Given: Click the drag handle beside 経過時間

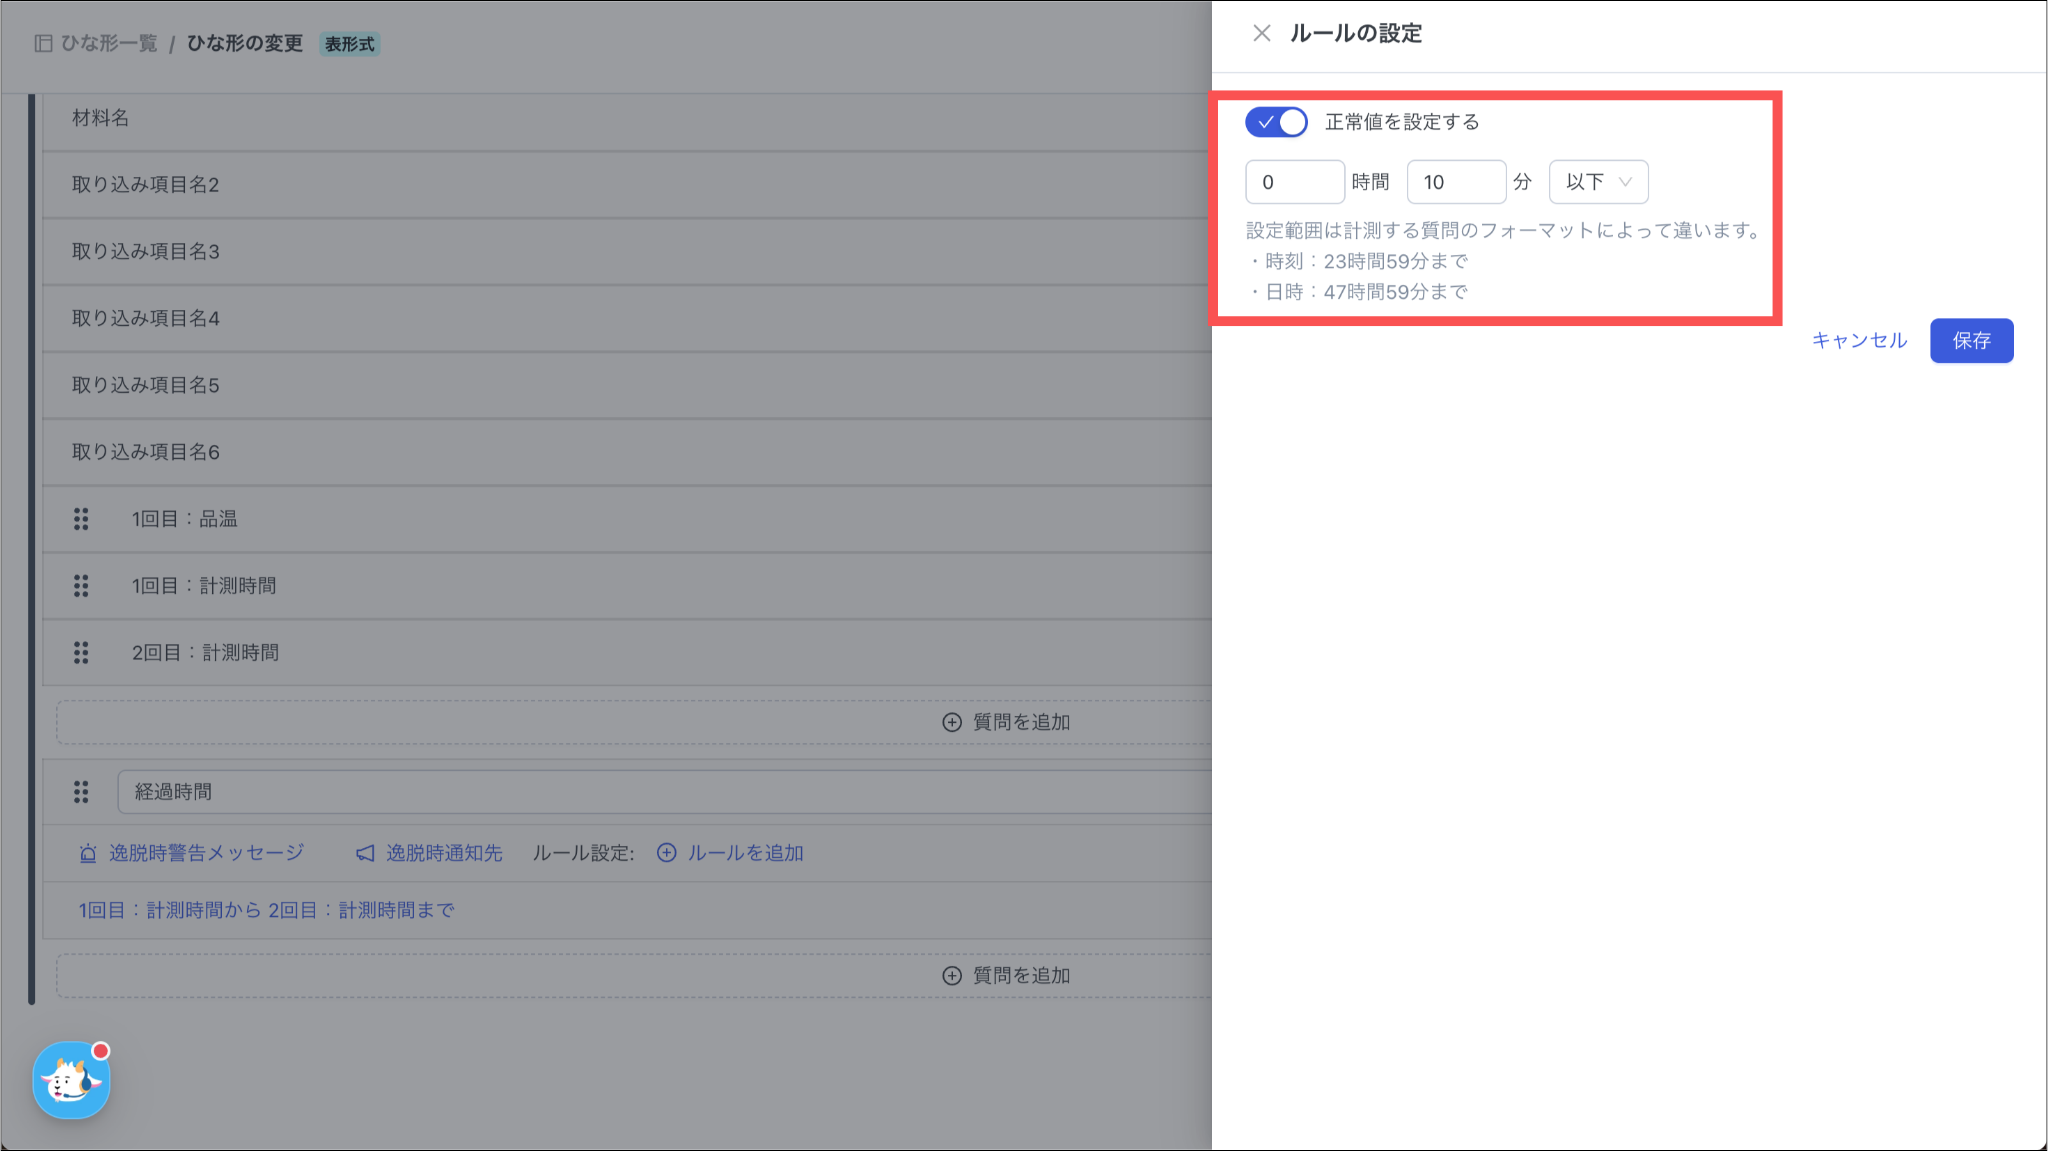Looking at the screenshot, I should pos(81,792).
